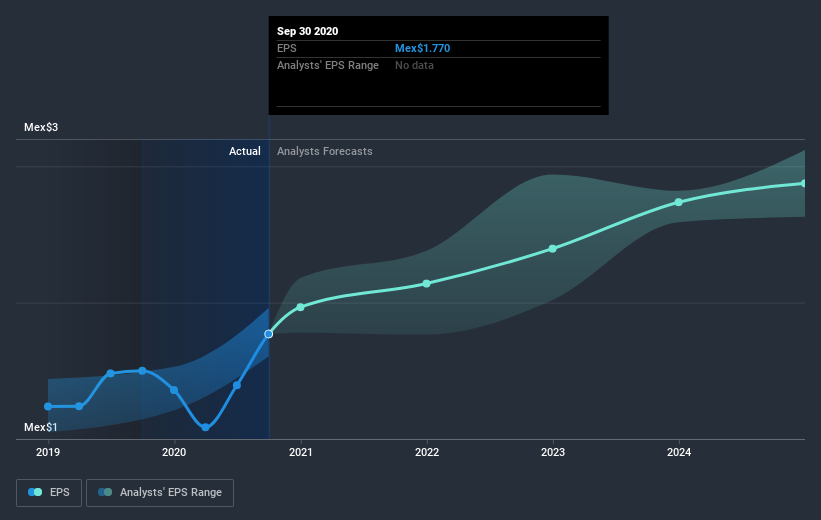821x520 pixels.
Task: Click the EPS data point in mid-2020
Action: 237,385
